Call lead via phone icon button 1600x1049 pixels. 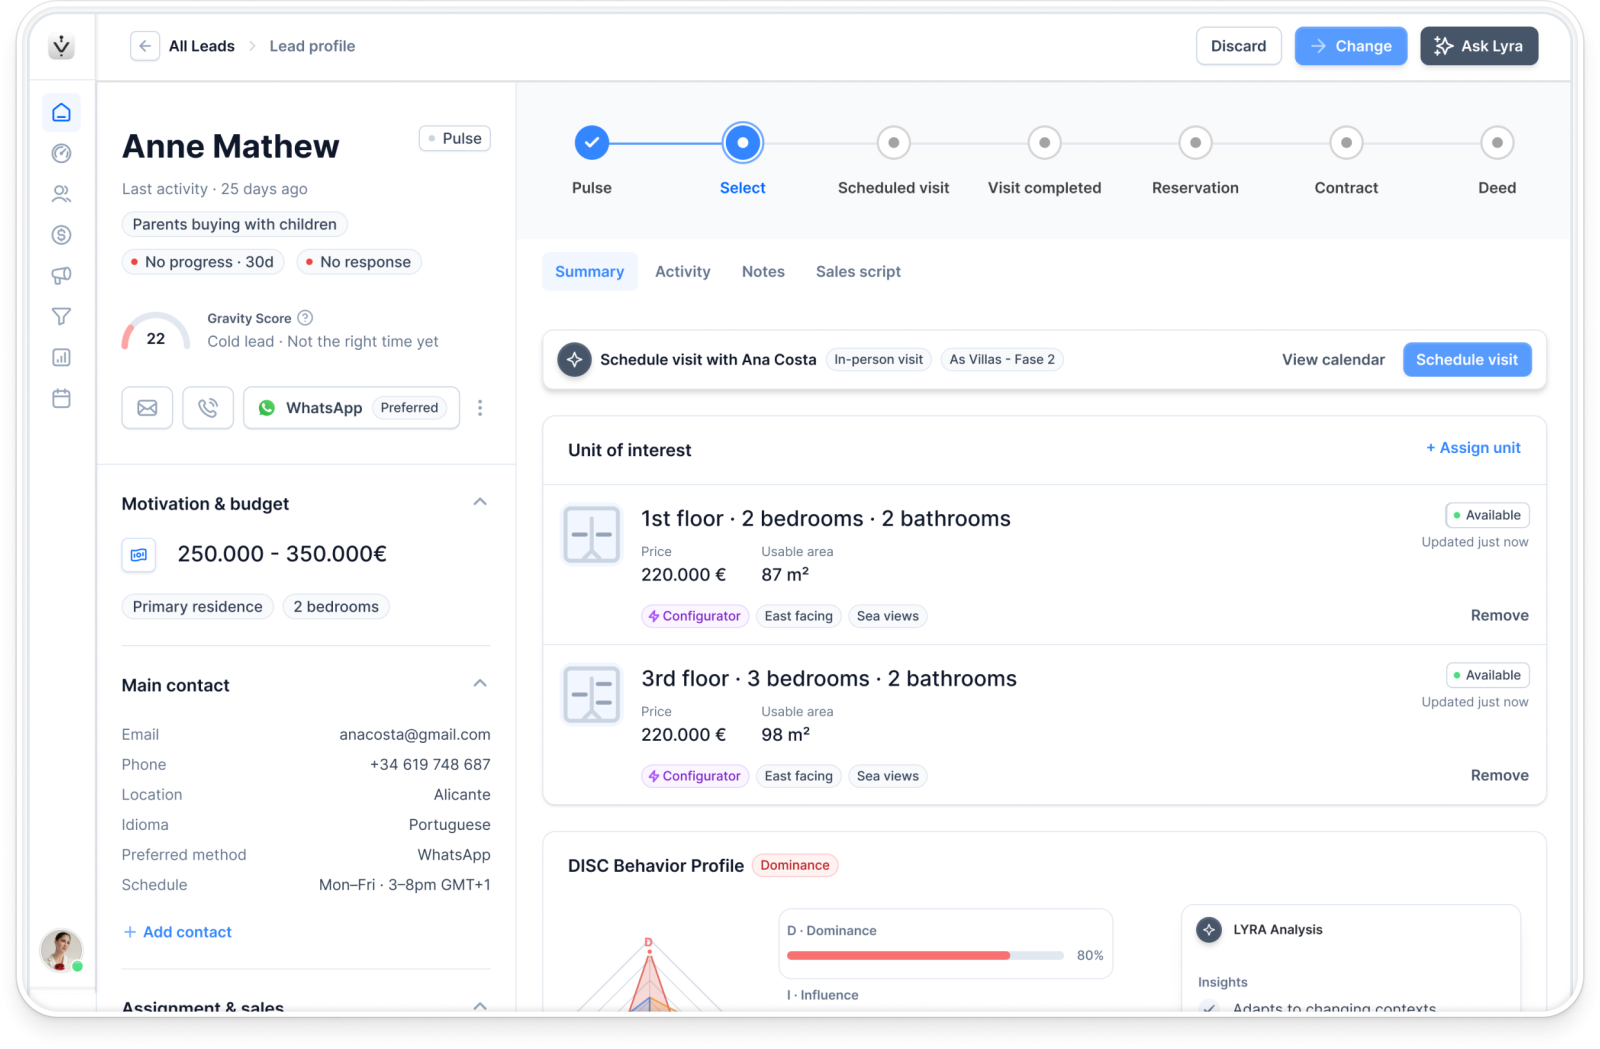pyautogui.click(x=208, y=408)
